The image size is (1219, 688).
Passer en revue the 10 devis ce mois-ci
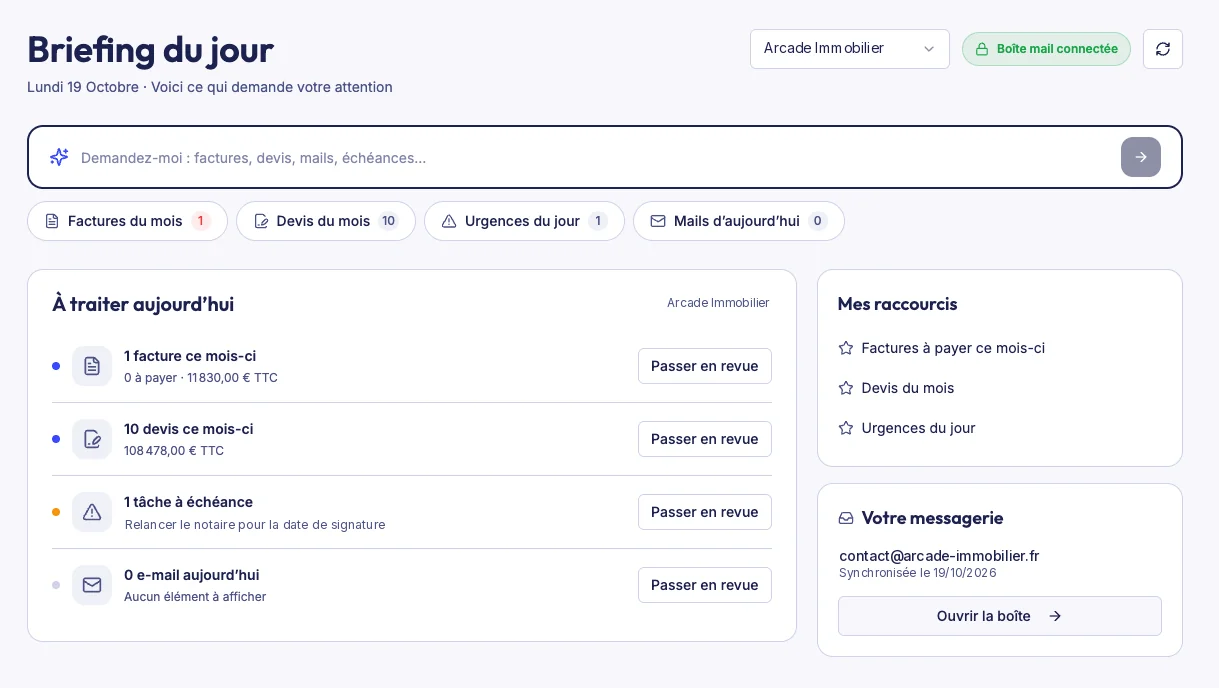[x=705, y=439]
